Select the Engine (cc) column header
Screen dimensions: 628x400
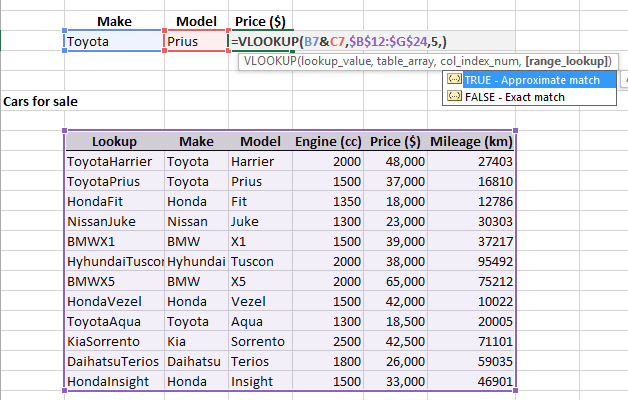point(328,141)
